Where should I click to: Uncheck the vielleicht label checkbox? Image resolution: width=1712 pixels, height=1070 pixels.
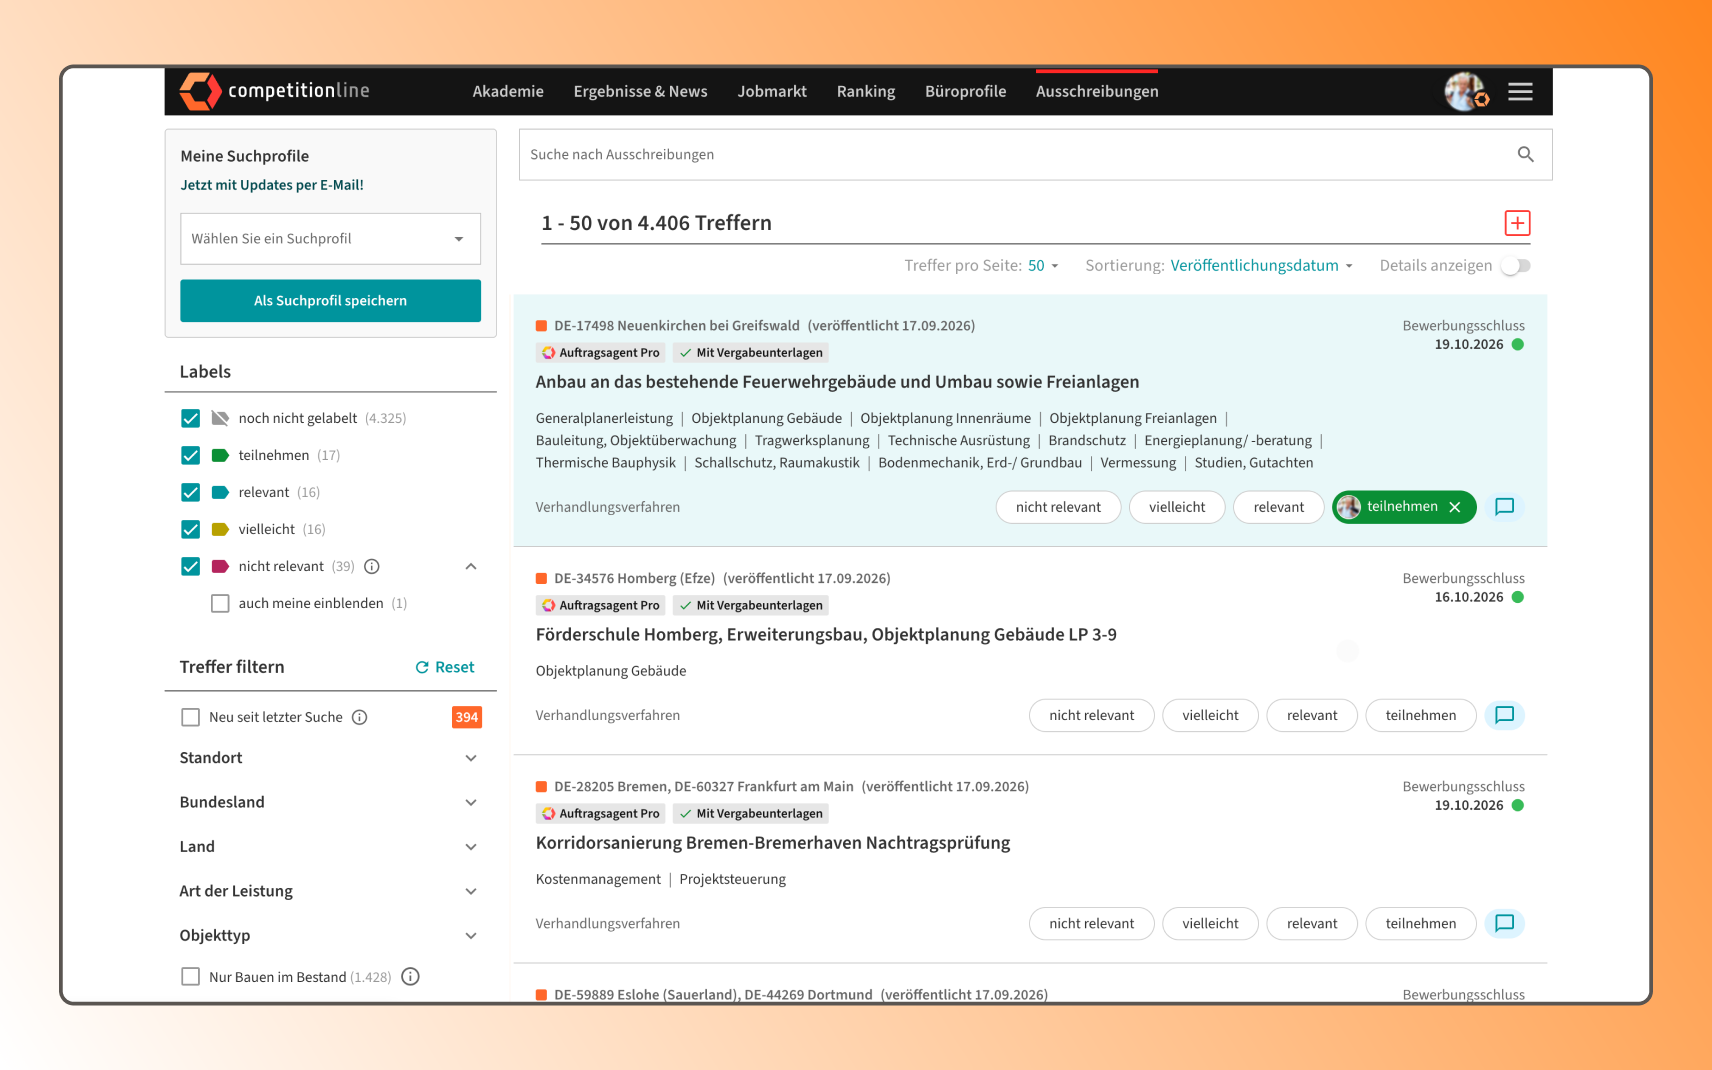pos(190,529)
